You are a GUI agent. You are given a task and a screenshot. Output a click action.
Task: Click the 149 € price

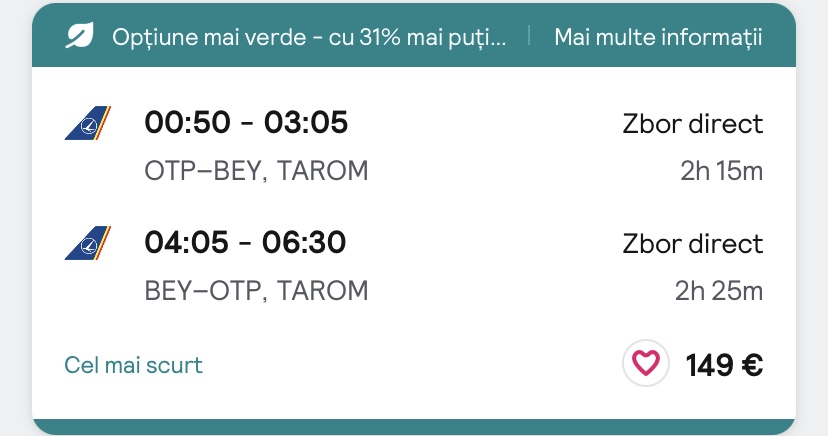click(x=724, y=365)
